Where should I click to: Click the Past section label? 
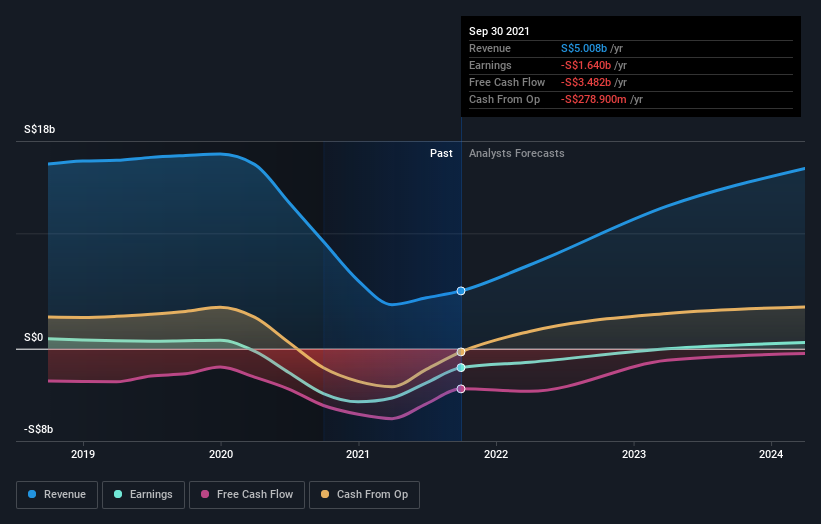click(441, 153)
